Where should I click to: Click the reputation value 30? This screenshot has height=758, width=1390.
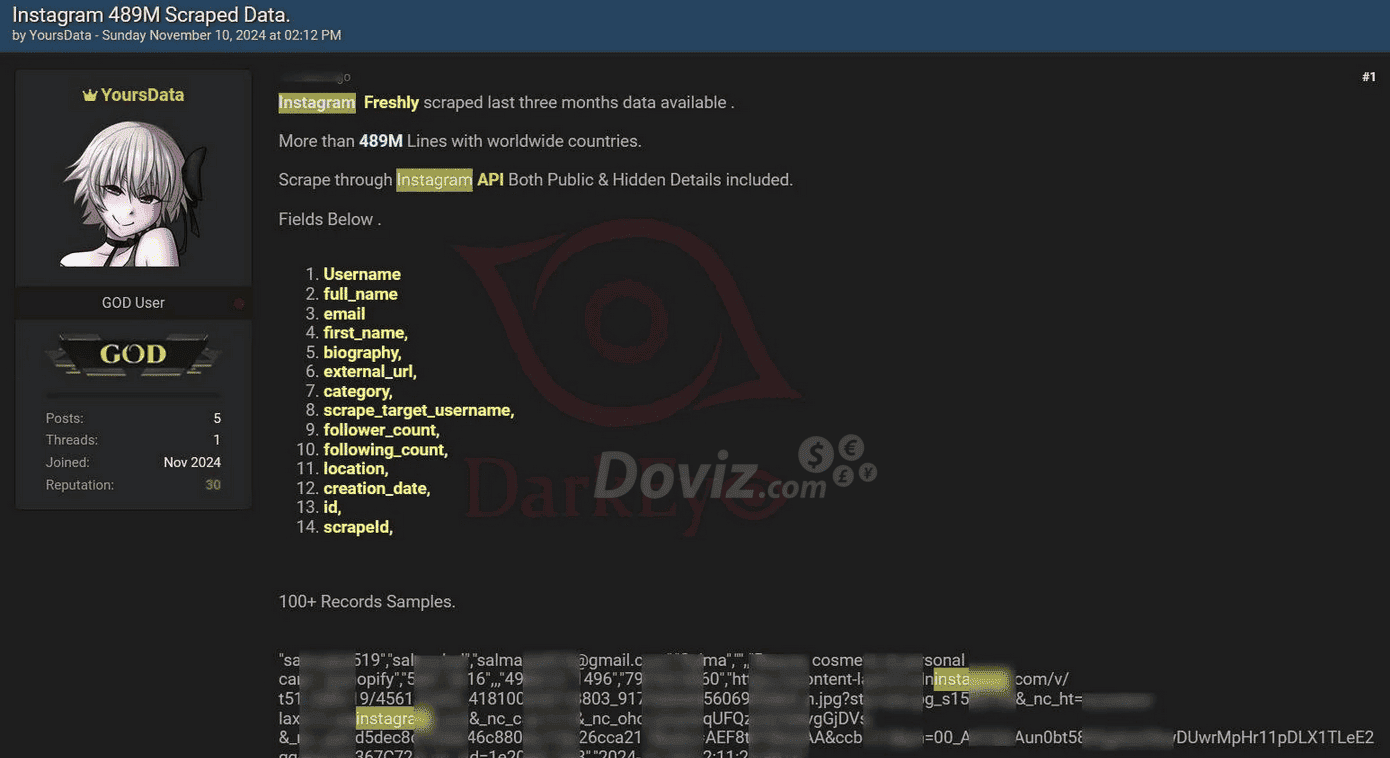212,485
